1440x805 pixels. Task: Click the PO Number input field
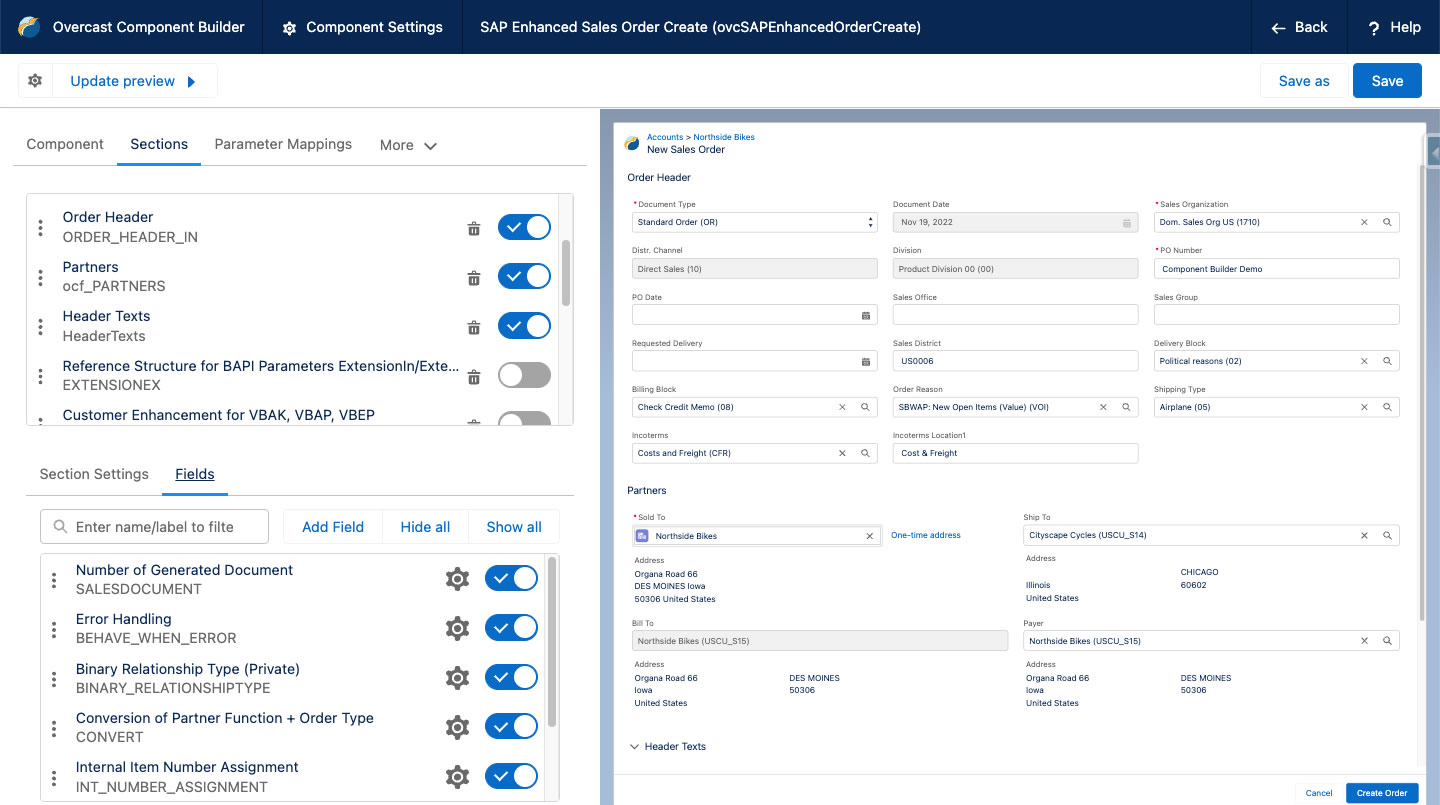(x=1277, y=269)
